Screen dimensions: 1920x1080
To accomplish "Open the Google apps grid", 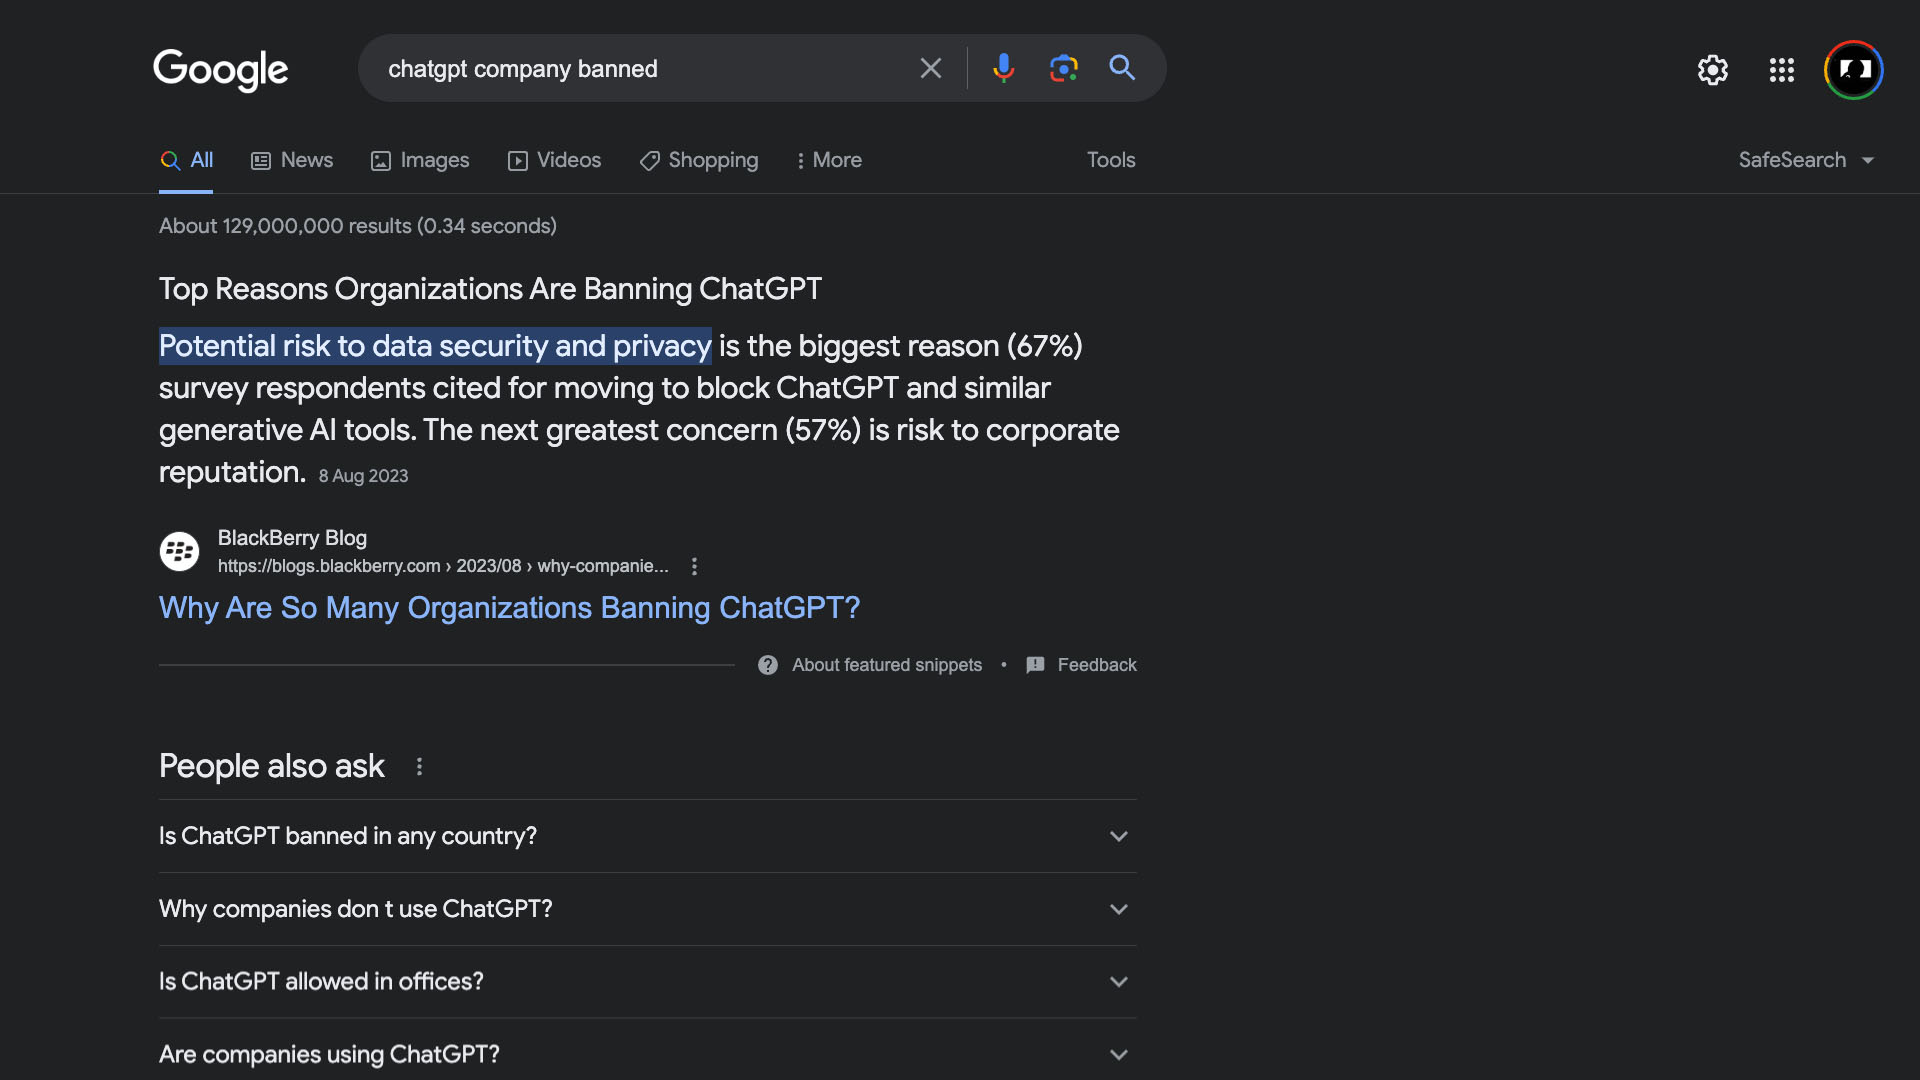I will pos(1781,70).
